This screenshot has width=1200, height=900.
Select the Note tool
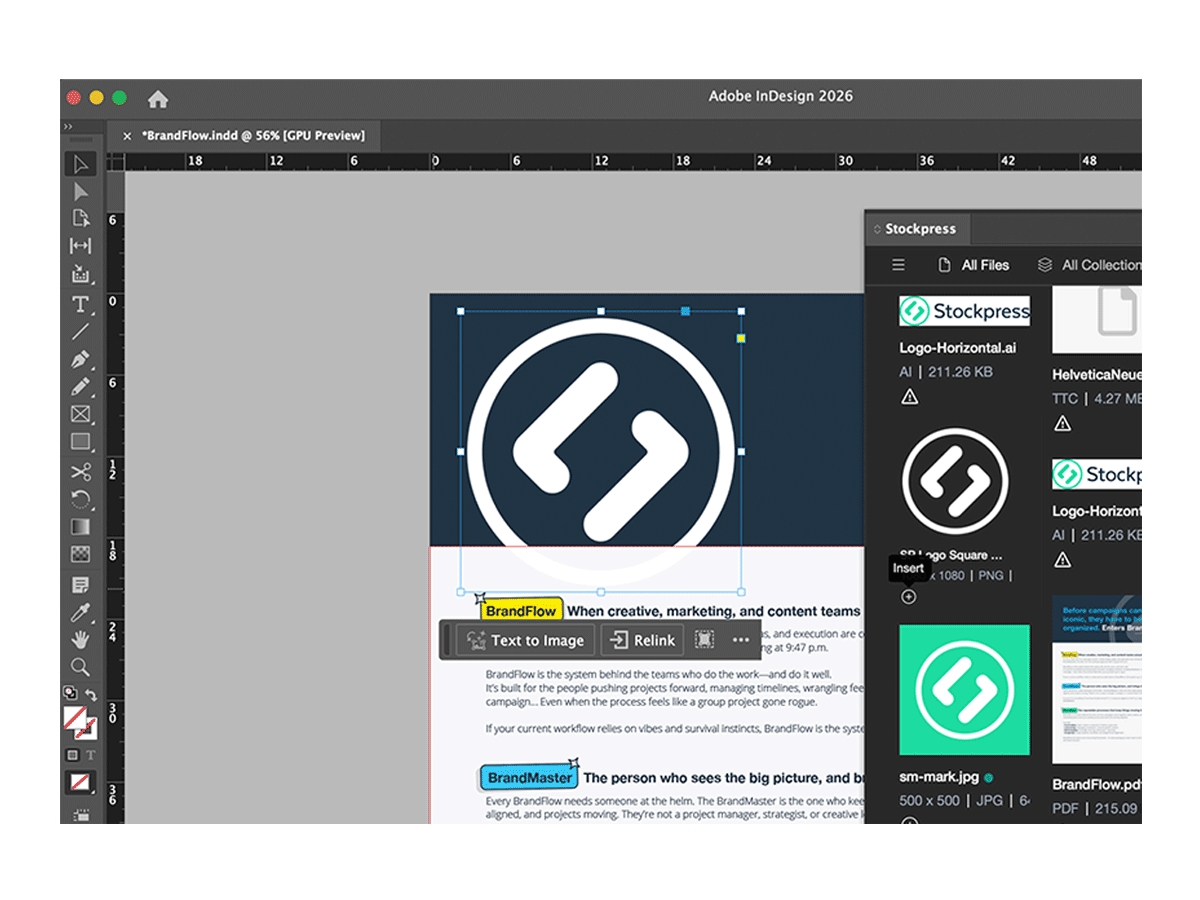pos(81,584)
